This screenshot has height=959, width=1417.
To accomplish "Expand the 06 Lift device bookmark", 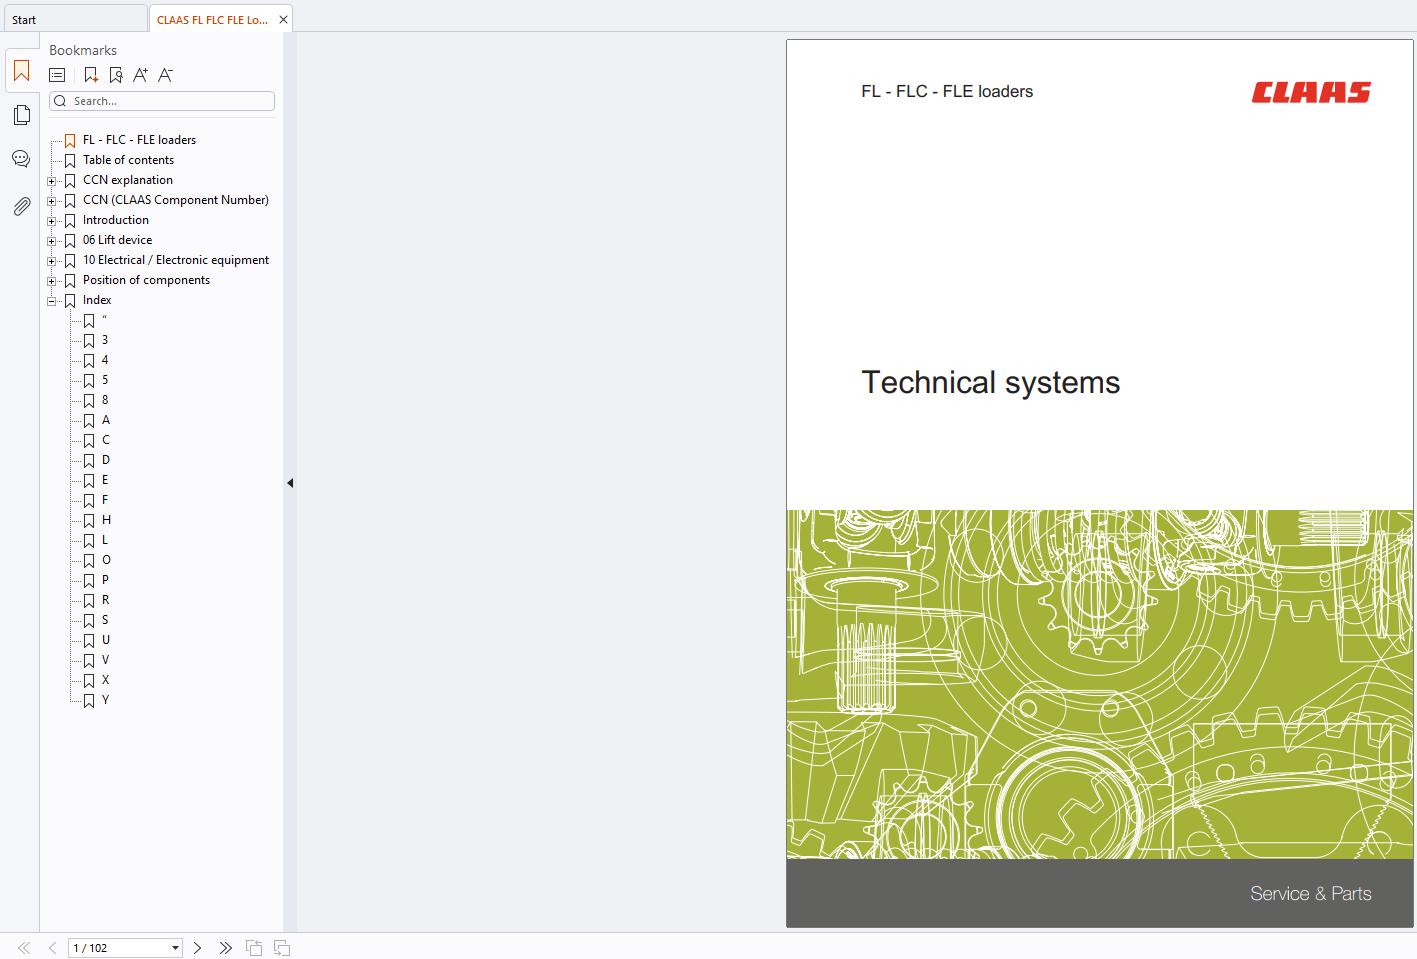I will [52, 241].
